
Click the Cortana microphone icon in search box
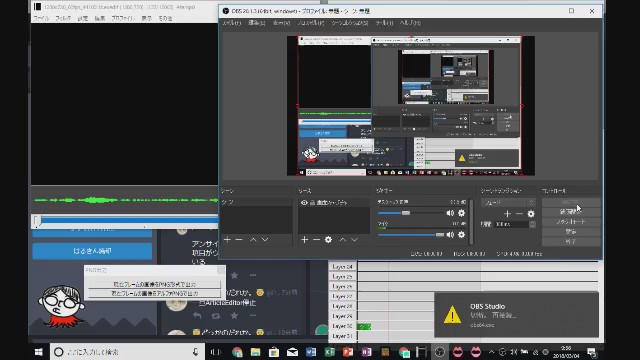pos(196,352)
